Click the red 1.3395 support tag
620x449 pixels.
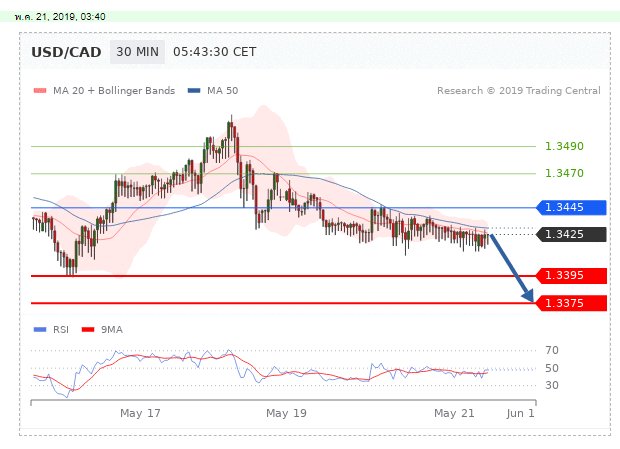tap(571, 275)
